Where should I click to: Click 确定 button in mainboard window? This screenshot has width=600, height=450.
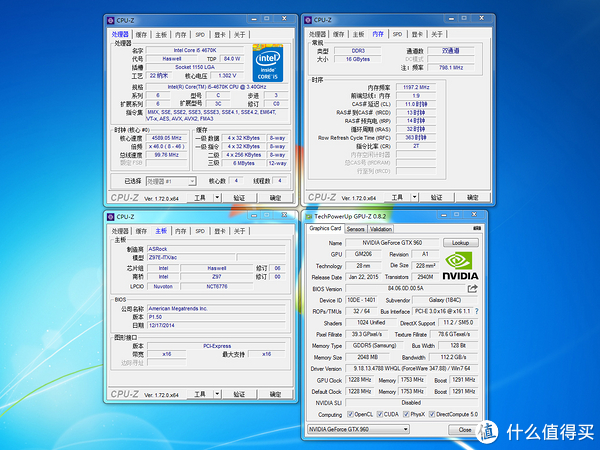(276, 394)
